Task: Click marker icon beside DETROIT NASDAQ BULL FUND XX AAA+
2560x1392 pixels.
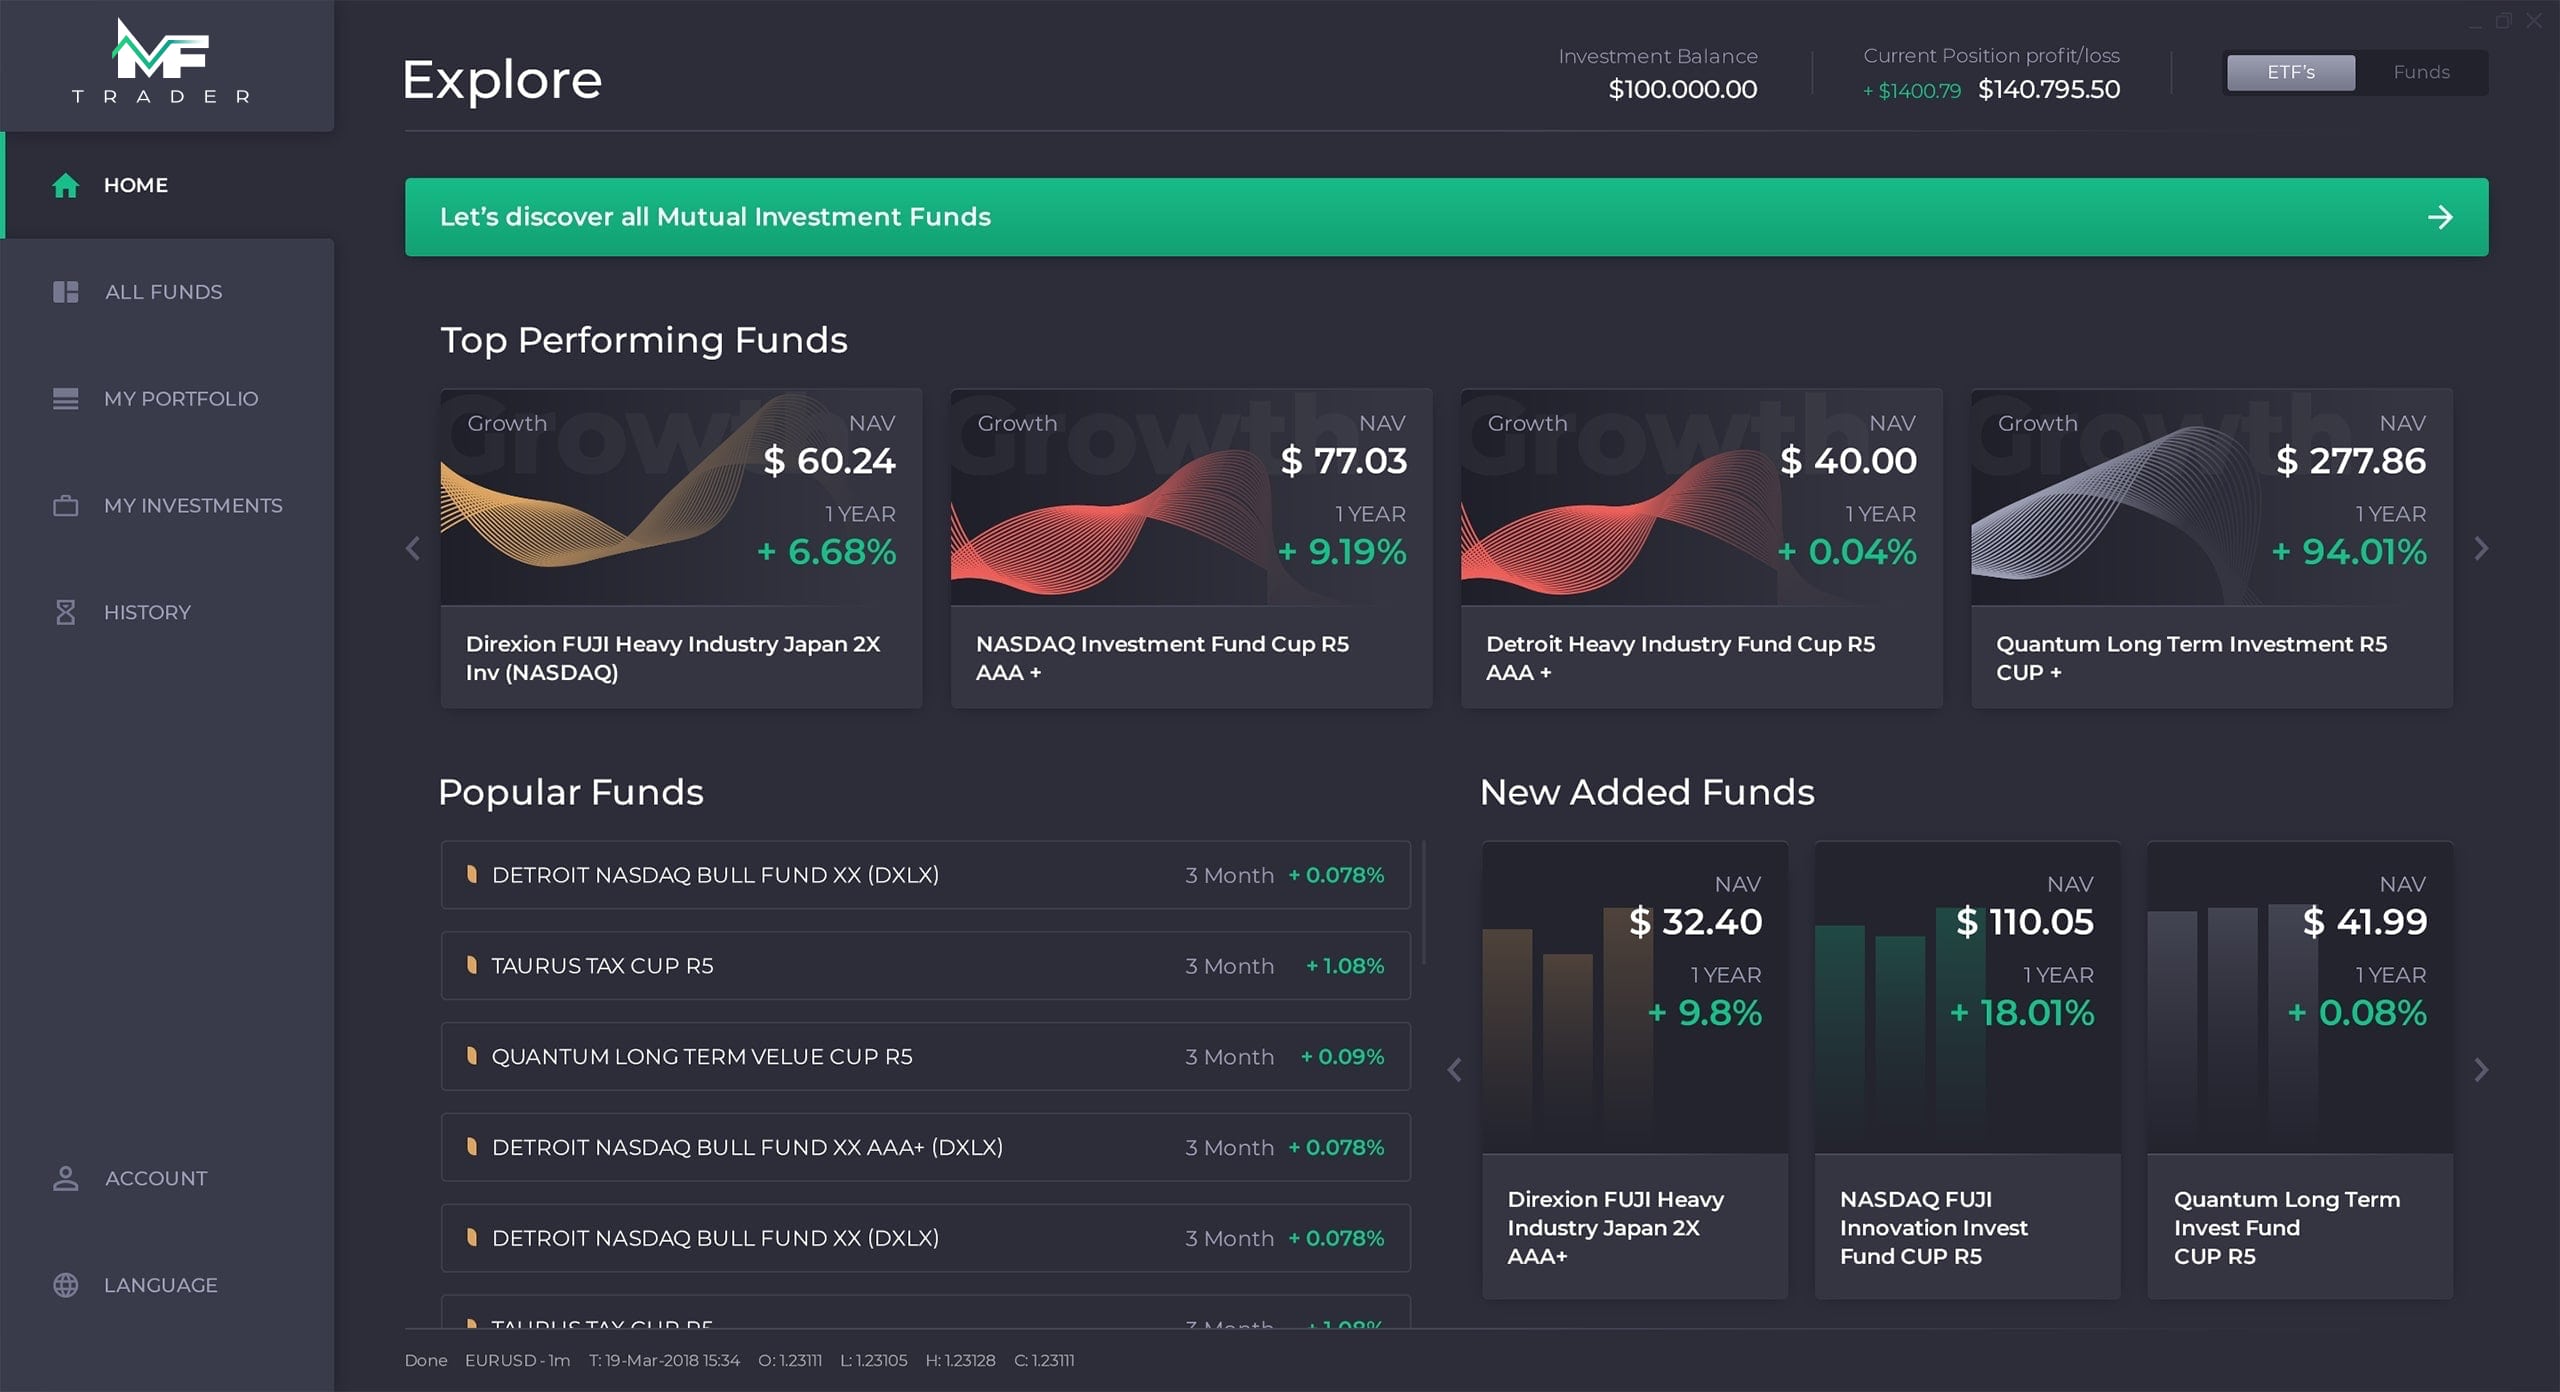Action: coord(471,1147)
